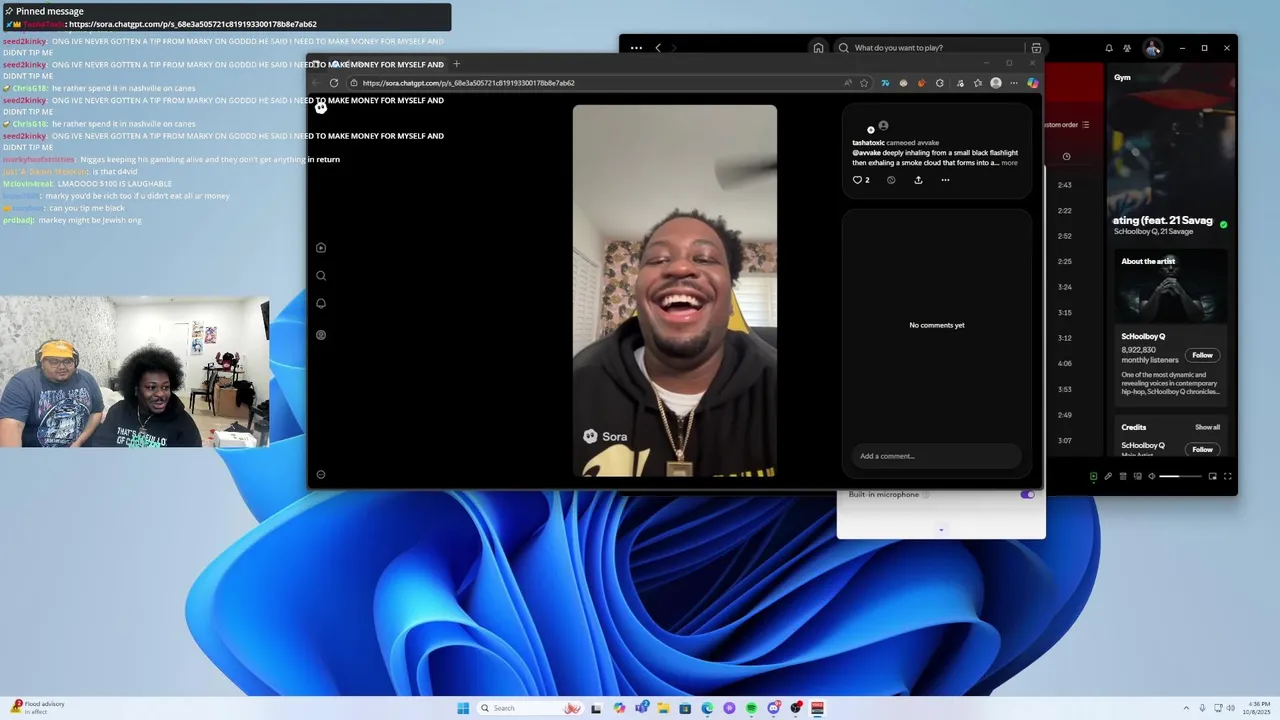Select the track with duration 2:43
This screenshot has height=720, width=1280.
coord(1065,185)
